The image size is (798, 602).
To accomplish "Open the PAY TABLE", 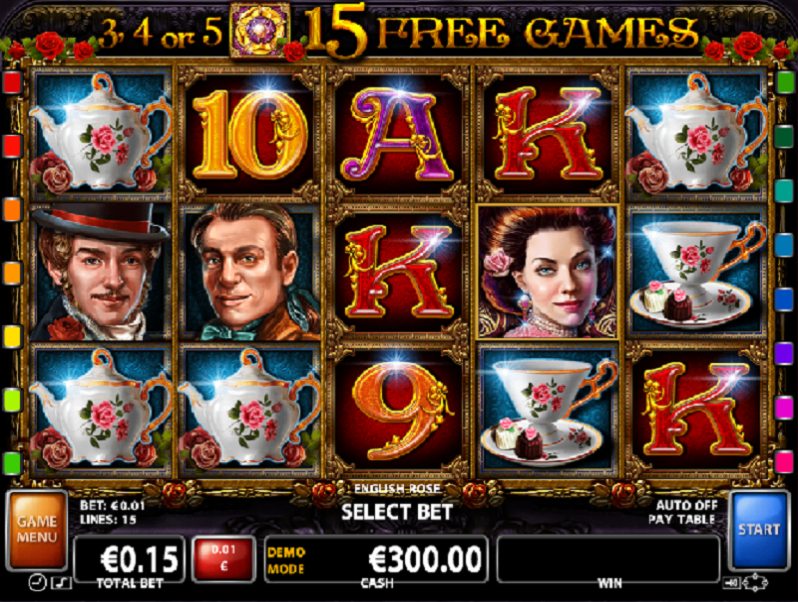I will [682, 520].
